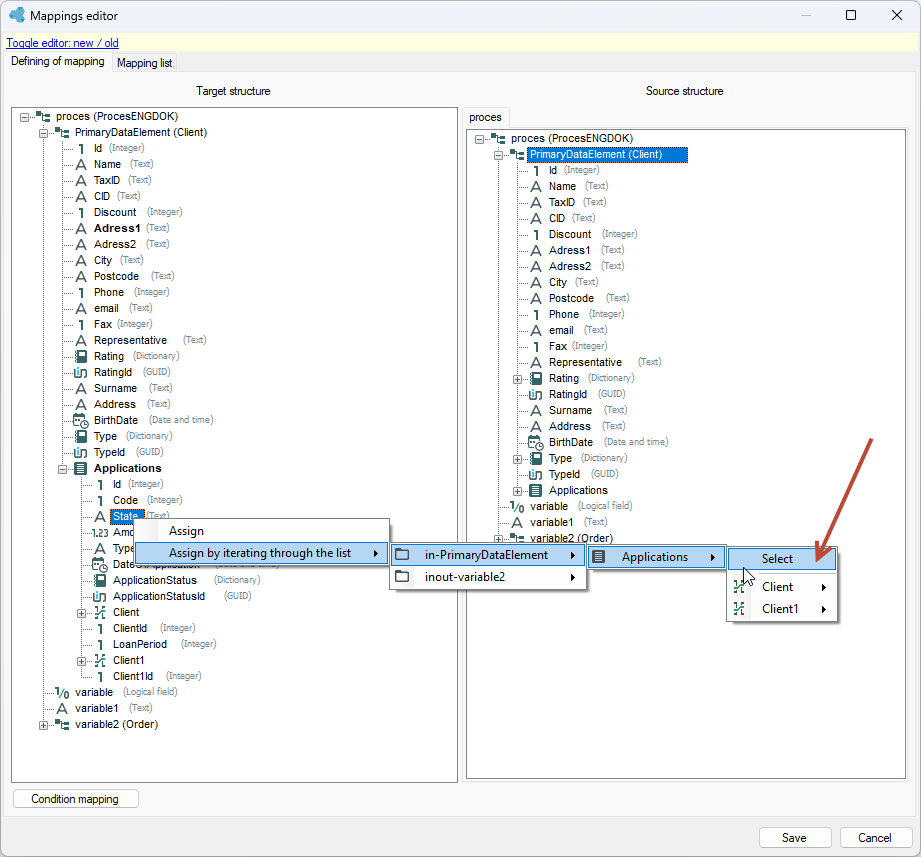Viewport: 921px width, 857px height.
Task: Select Adress1 in the Target structure tree
Action: pos(117,228)
